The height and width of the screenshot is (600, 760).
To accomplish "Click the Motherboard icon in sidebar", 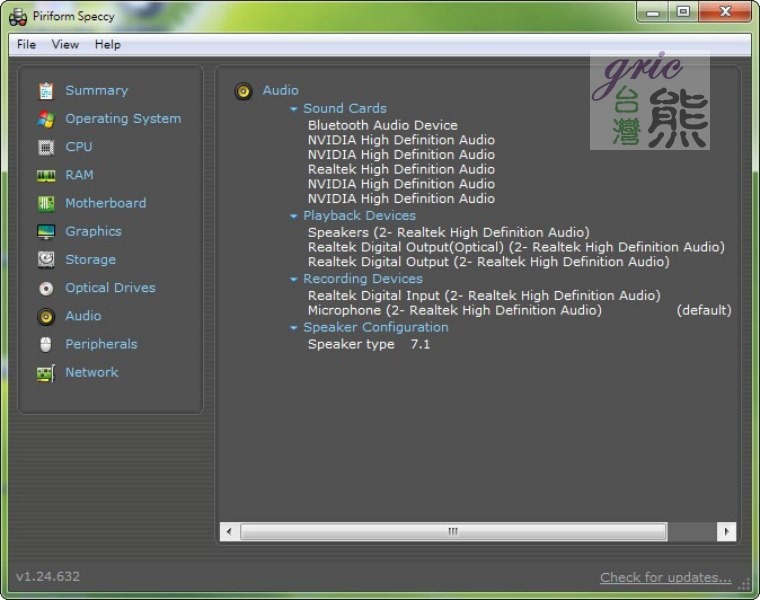I will coord(46,204).
